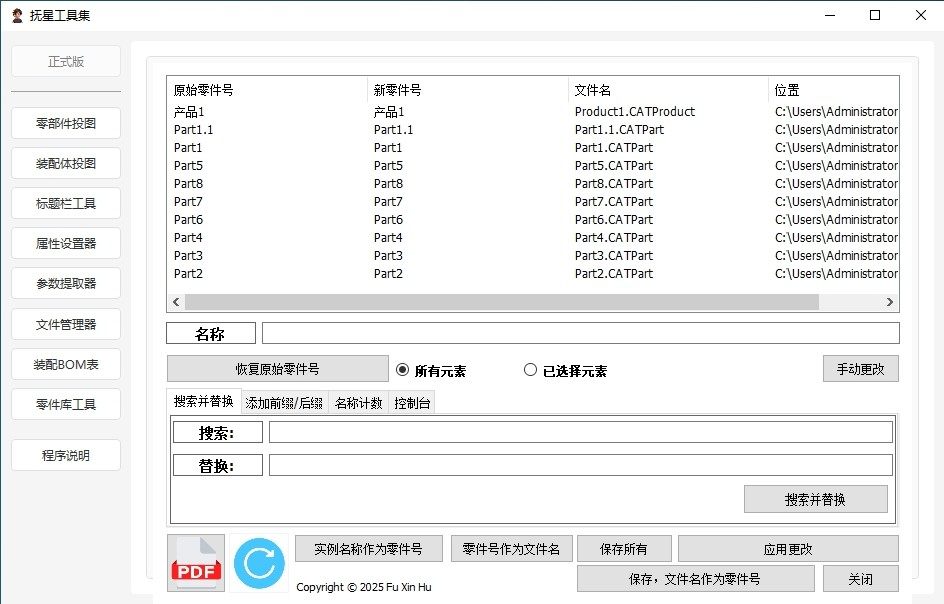Switch to the 搜索并替换 tab
Viewport: 944px width, 604px height.
tap(203, 402)
